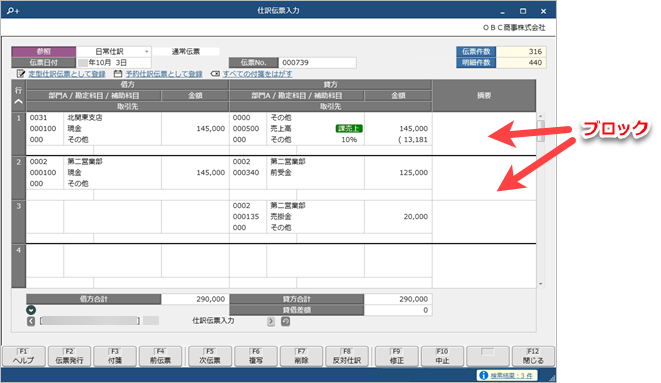Click the resize grip in status bar corner
Viewport: 661px width, 383px height.
point(552,378)
